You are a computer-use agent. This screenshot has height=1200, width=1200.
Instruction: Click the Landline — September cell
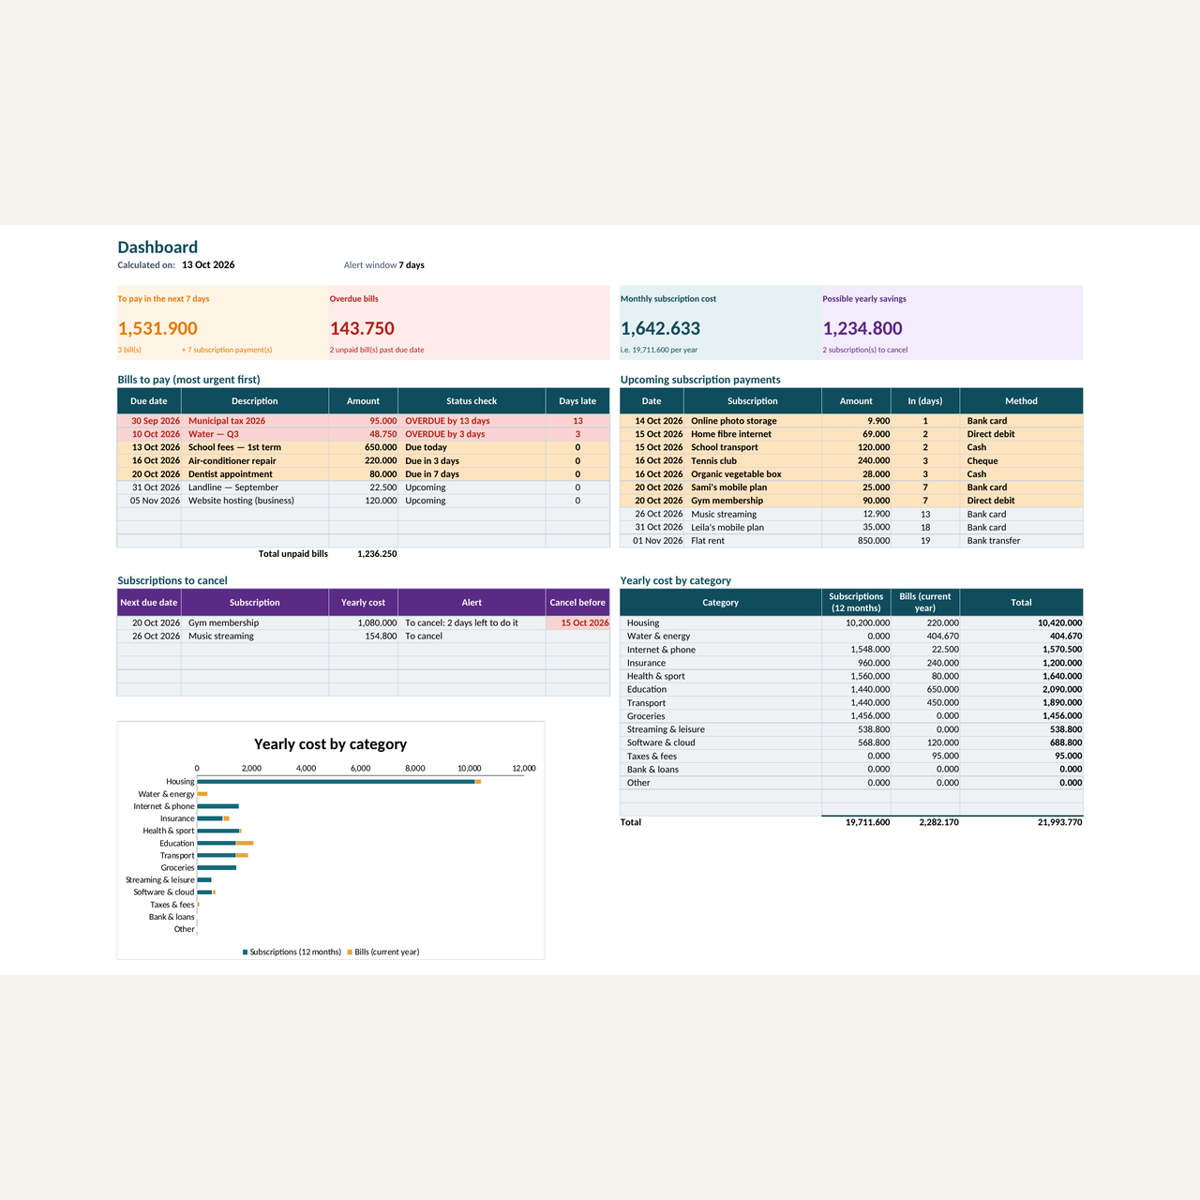(255, 487)
